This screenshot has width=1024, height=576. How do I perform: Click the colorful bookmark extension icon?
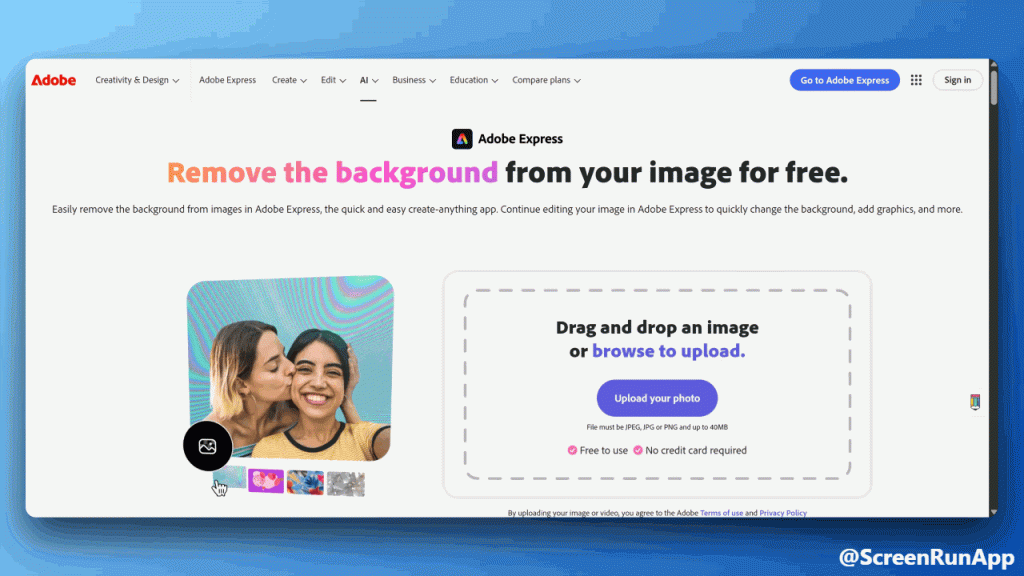click(x=975, y=402)
